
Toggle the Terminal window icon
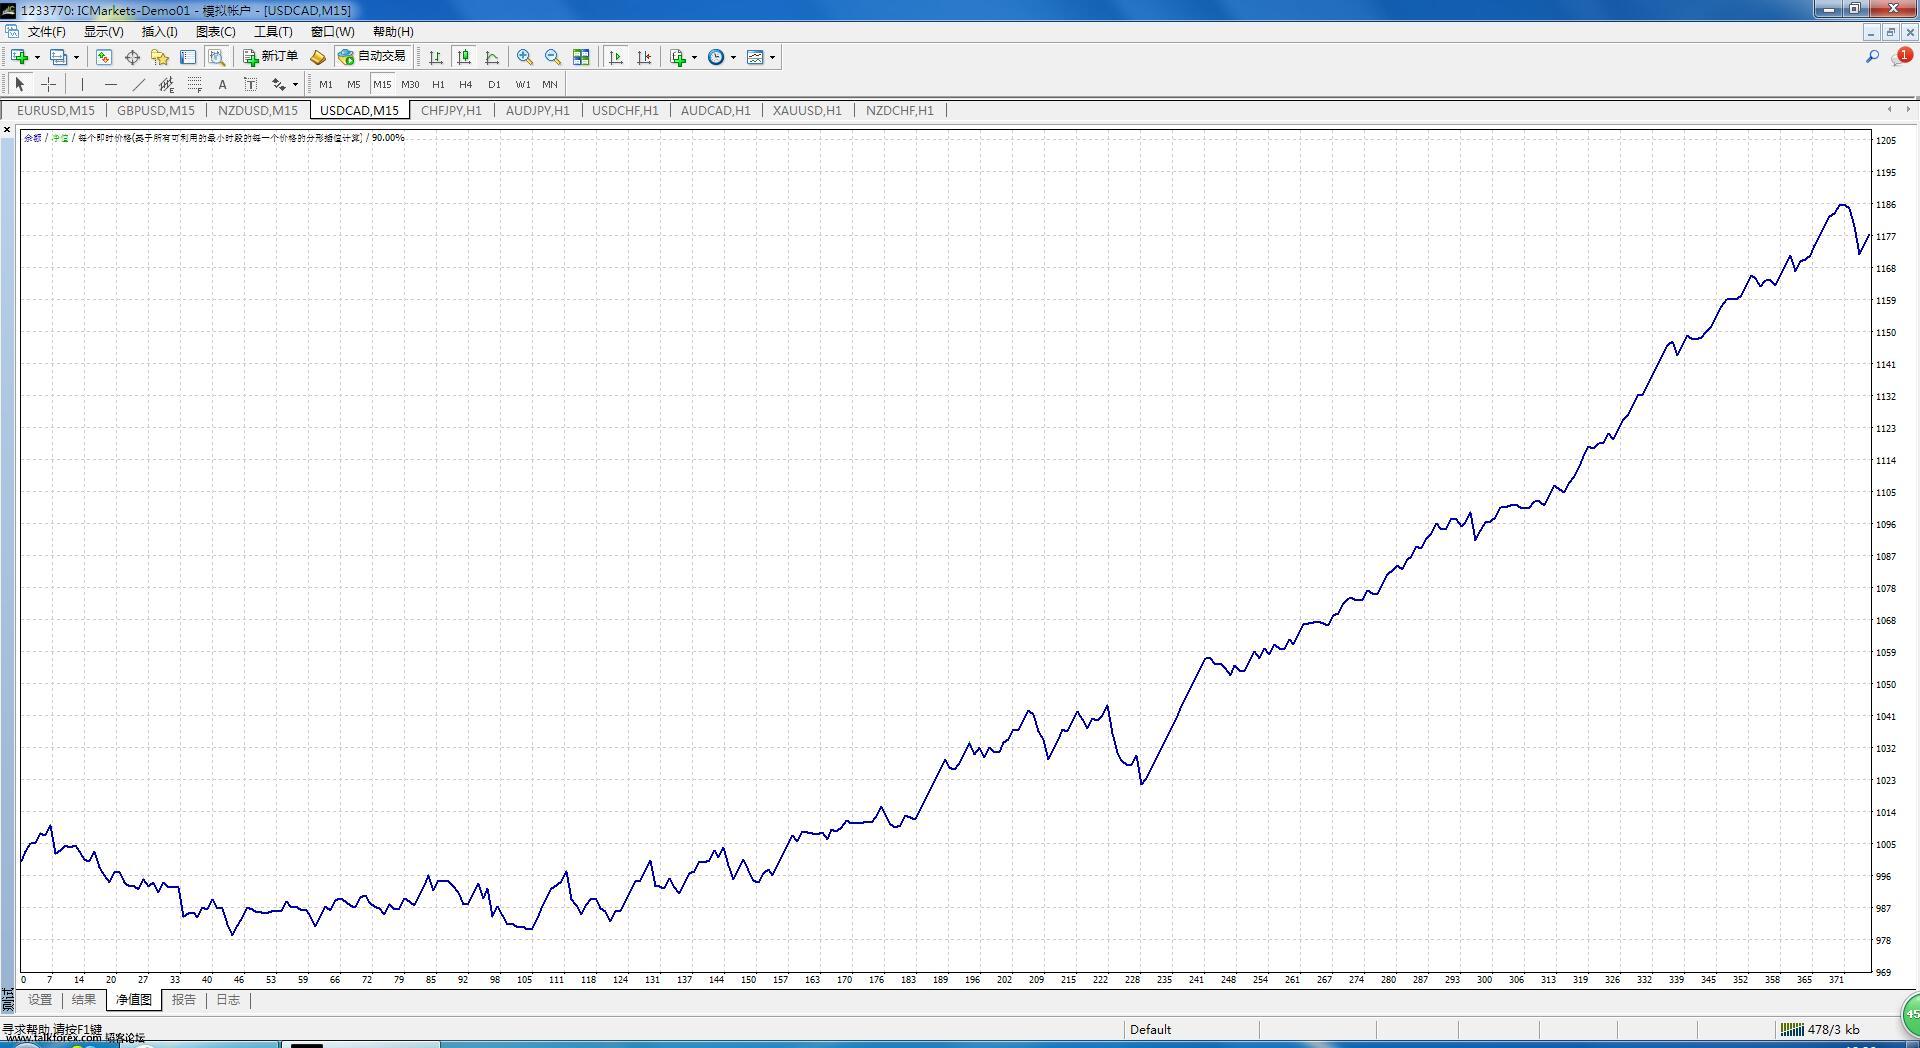188,57
